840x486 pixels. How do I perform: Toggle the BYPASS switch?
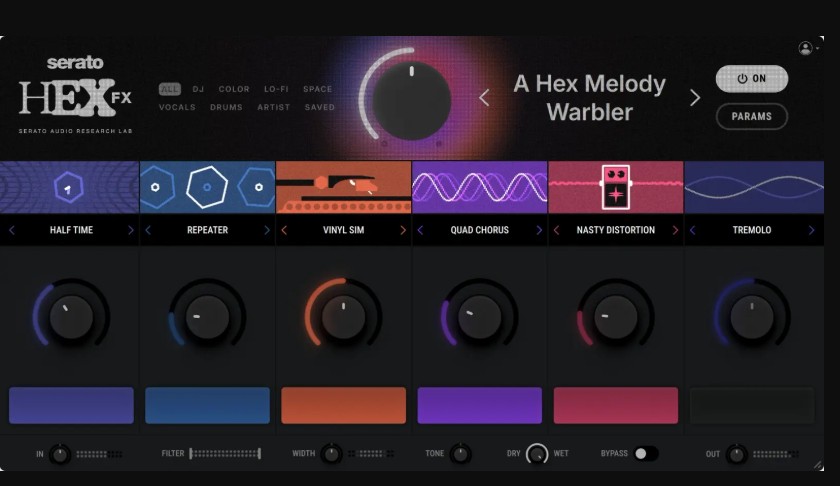(x=646, y=453)
